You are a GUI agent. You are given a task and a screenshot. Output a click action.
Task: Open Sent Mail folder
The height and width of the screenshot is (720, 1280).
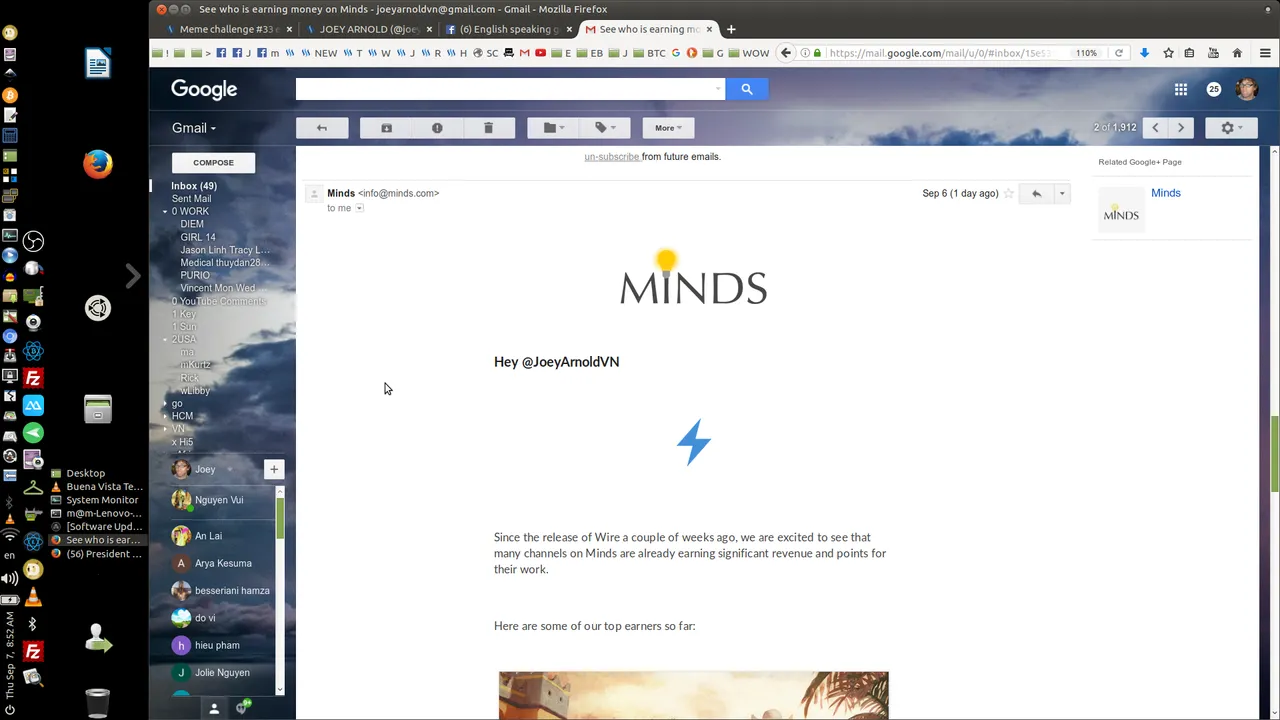coord(191,199)
